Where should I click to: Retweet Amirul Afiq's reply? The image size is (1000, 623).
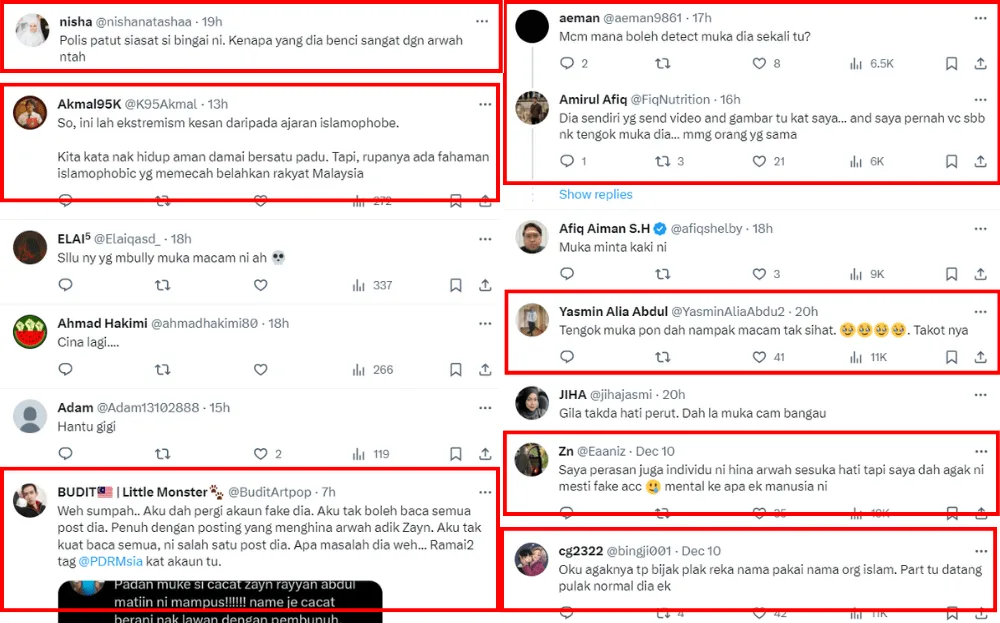662,161
